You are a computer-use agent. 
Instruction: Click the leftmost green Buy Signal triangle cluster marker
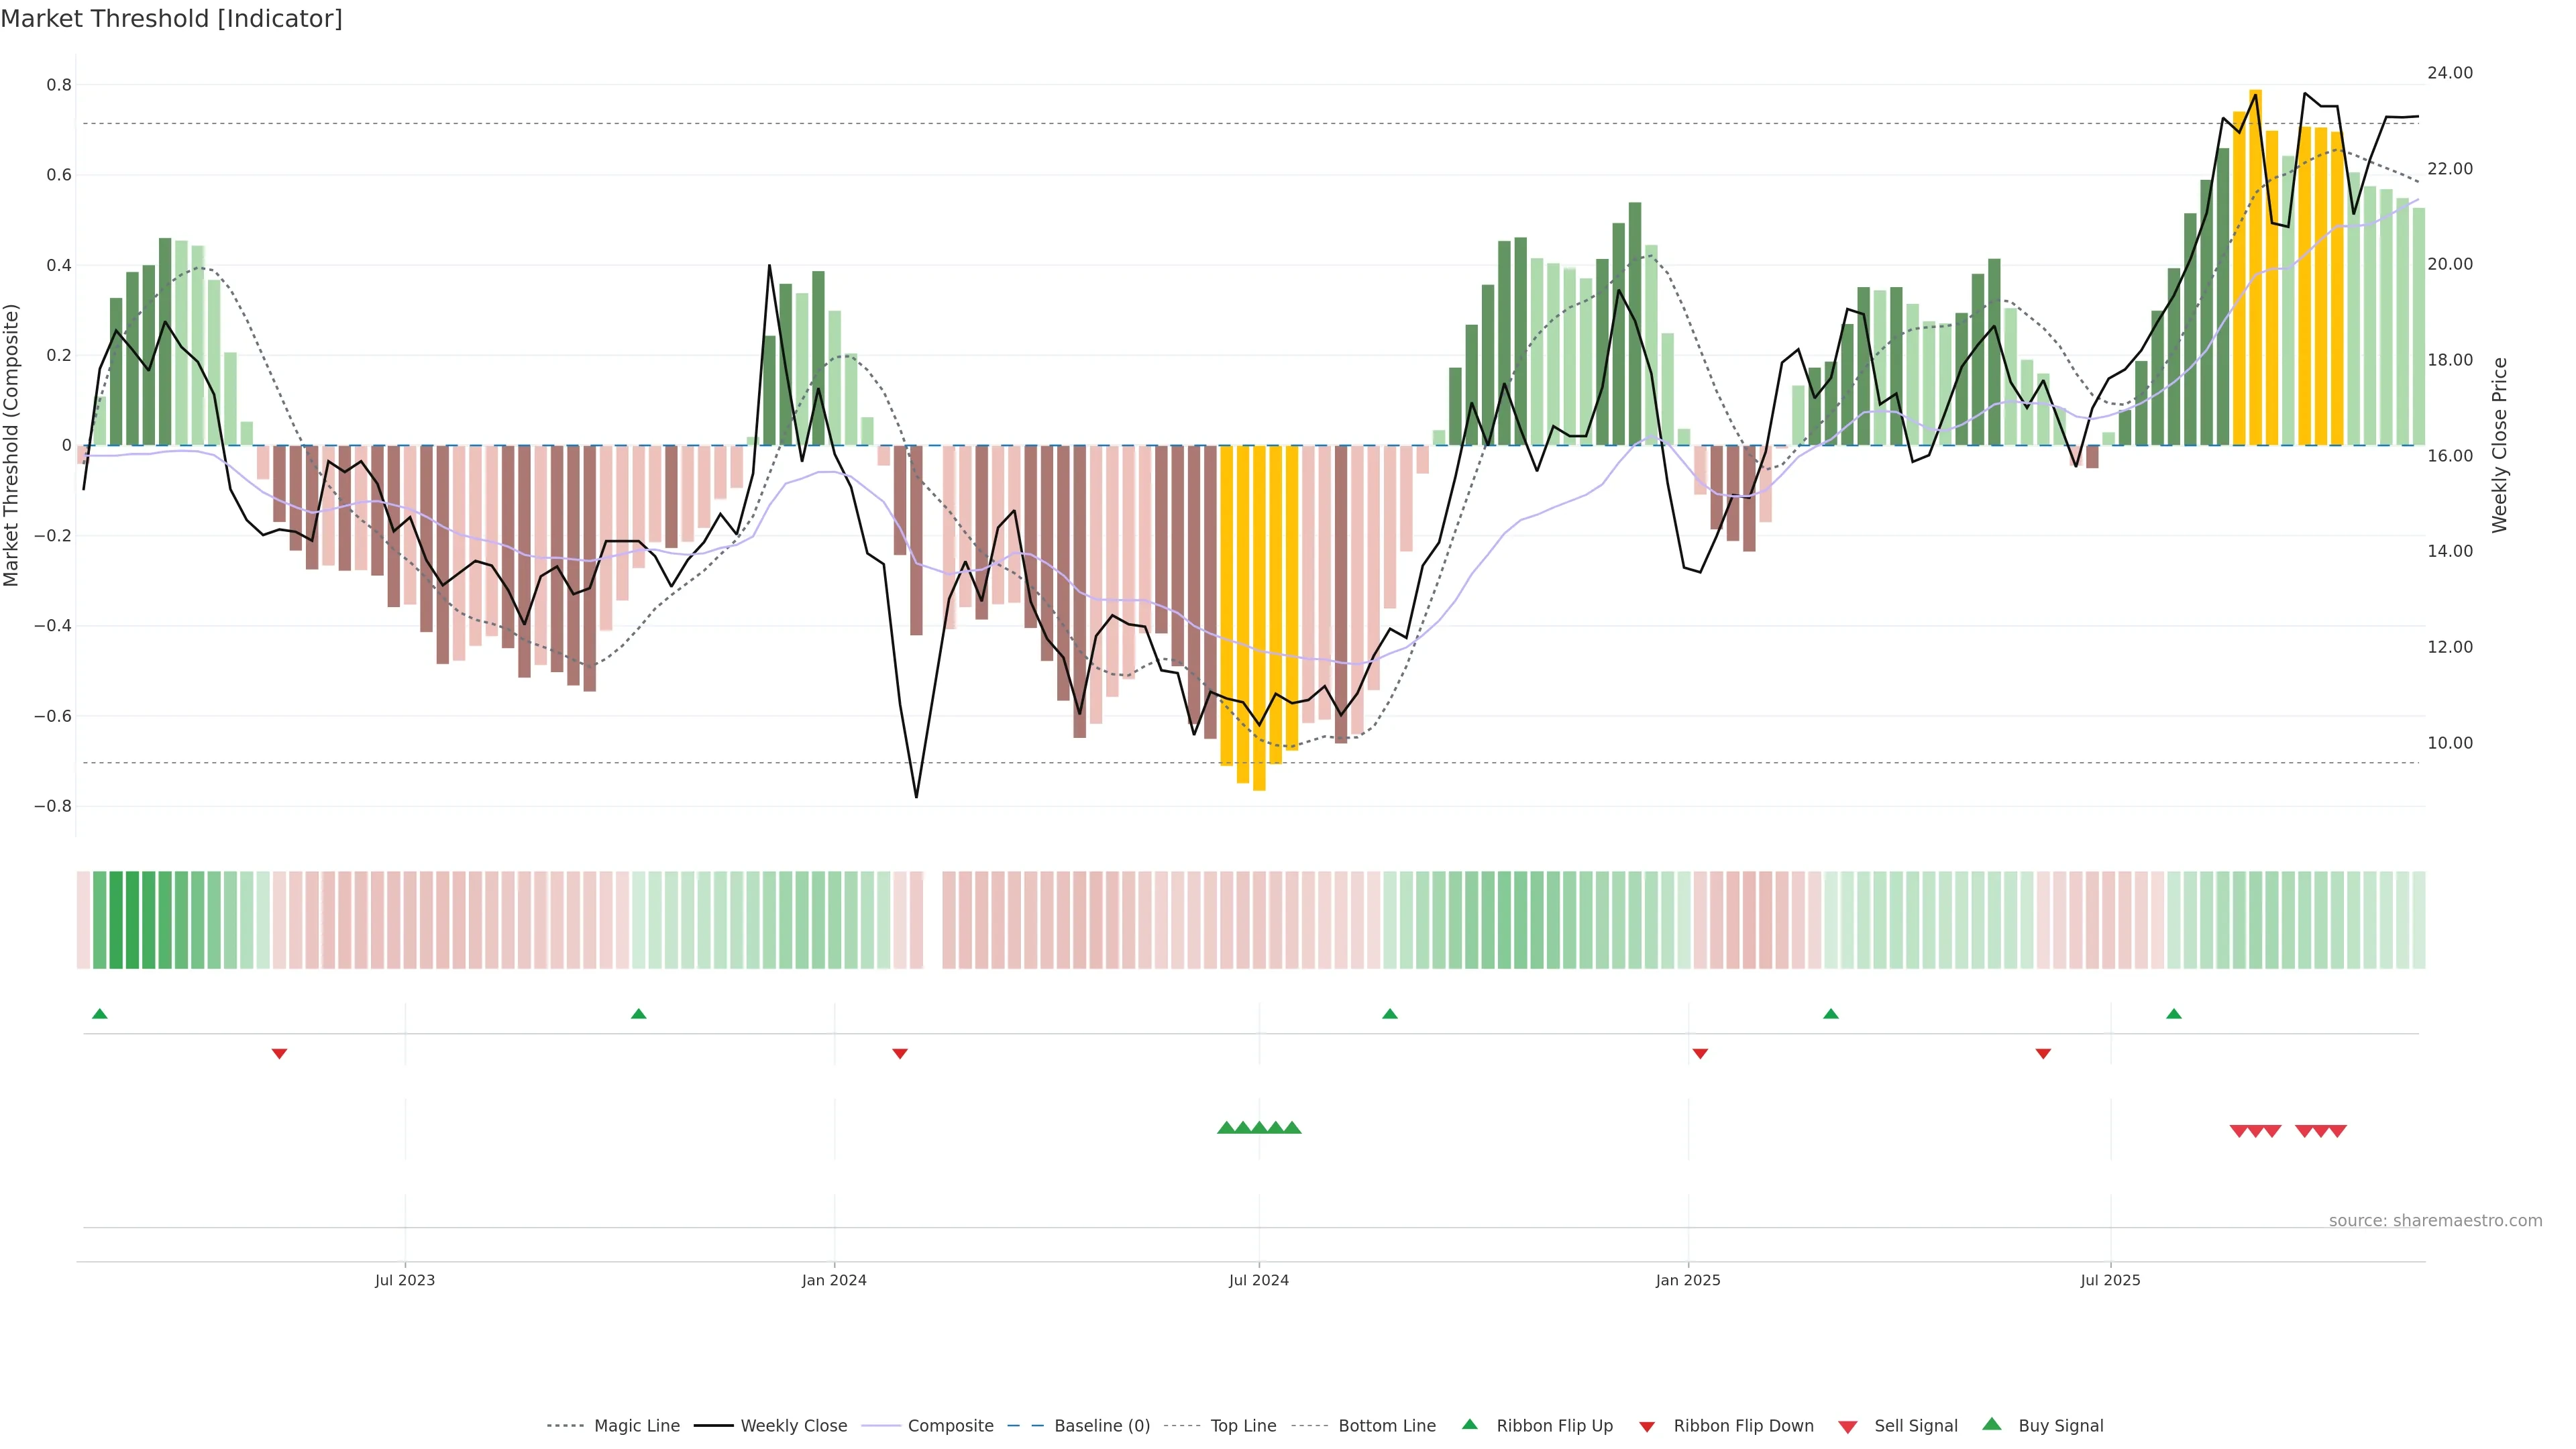coord(1226,1128)
